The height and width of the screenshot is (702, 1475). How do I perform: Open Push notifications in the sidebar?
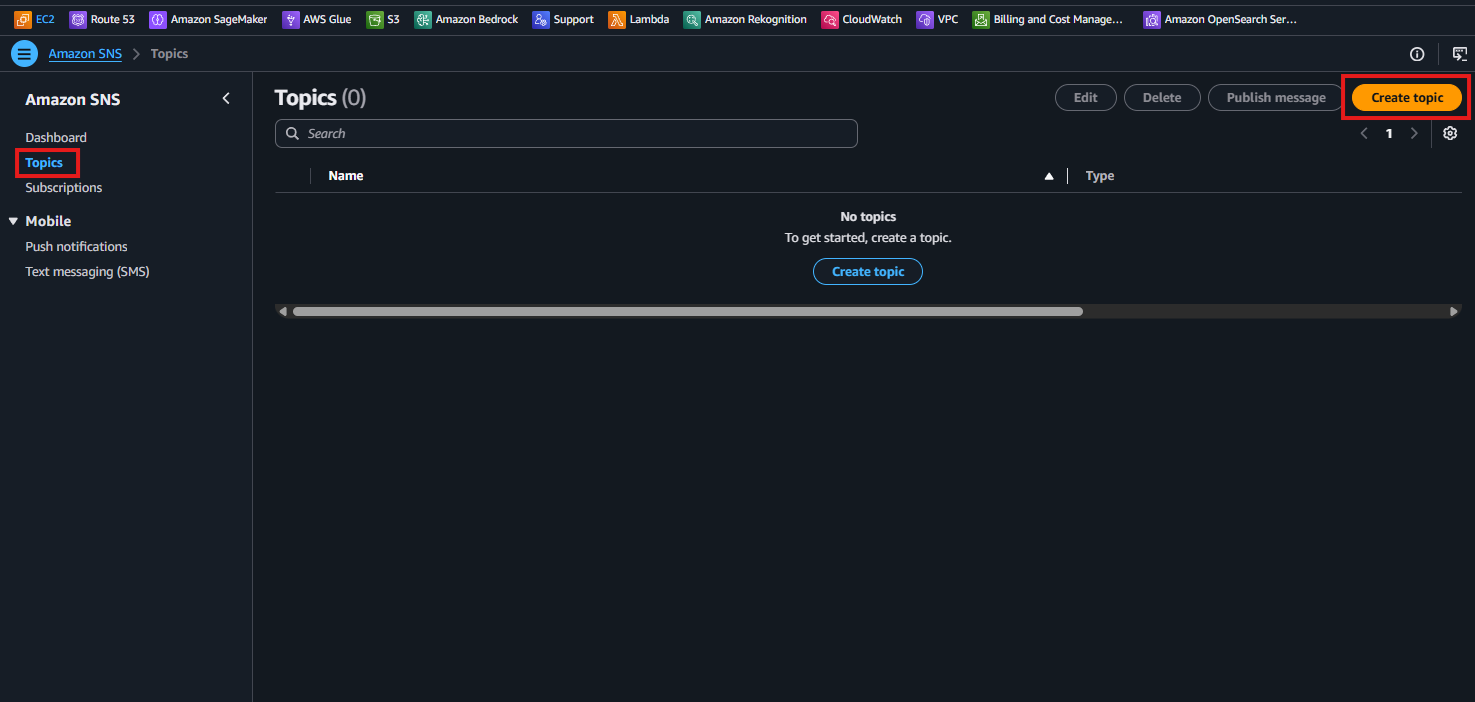coord(76,246)
